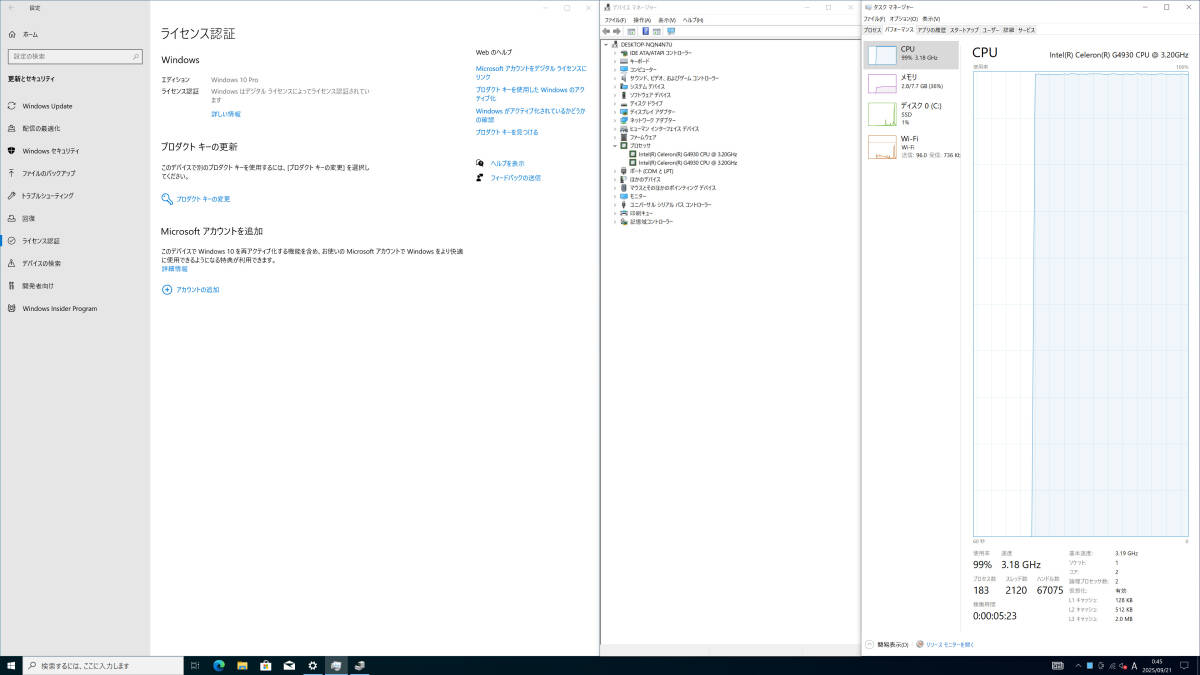
Task: Collapse the DESKTOP-NQN4N7U root node
Action: tap(606, 45)
